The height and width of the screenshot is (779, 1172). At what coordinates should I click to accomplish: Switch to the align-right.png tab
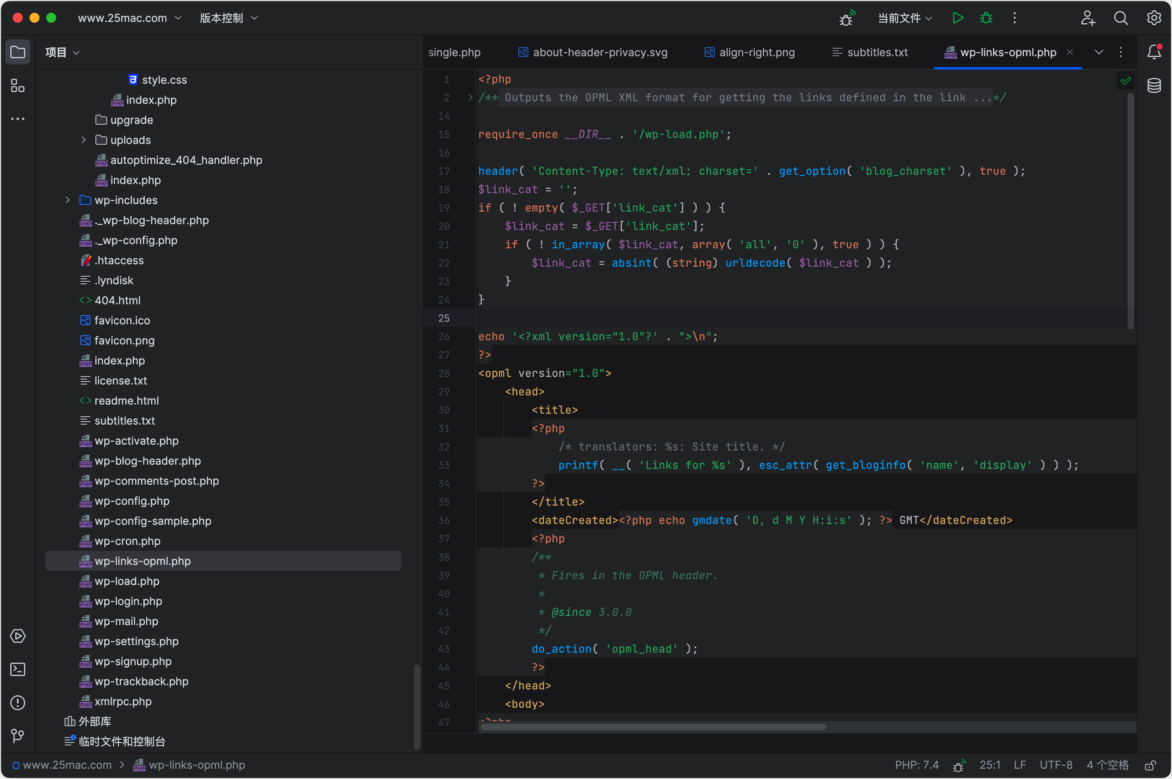[750, 52]
